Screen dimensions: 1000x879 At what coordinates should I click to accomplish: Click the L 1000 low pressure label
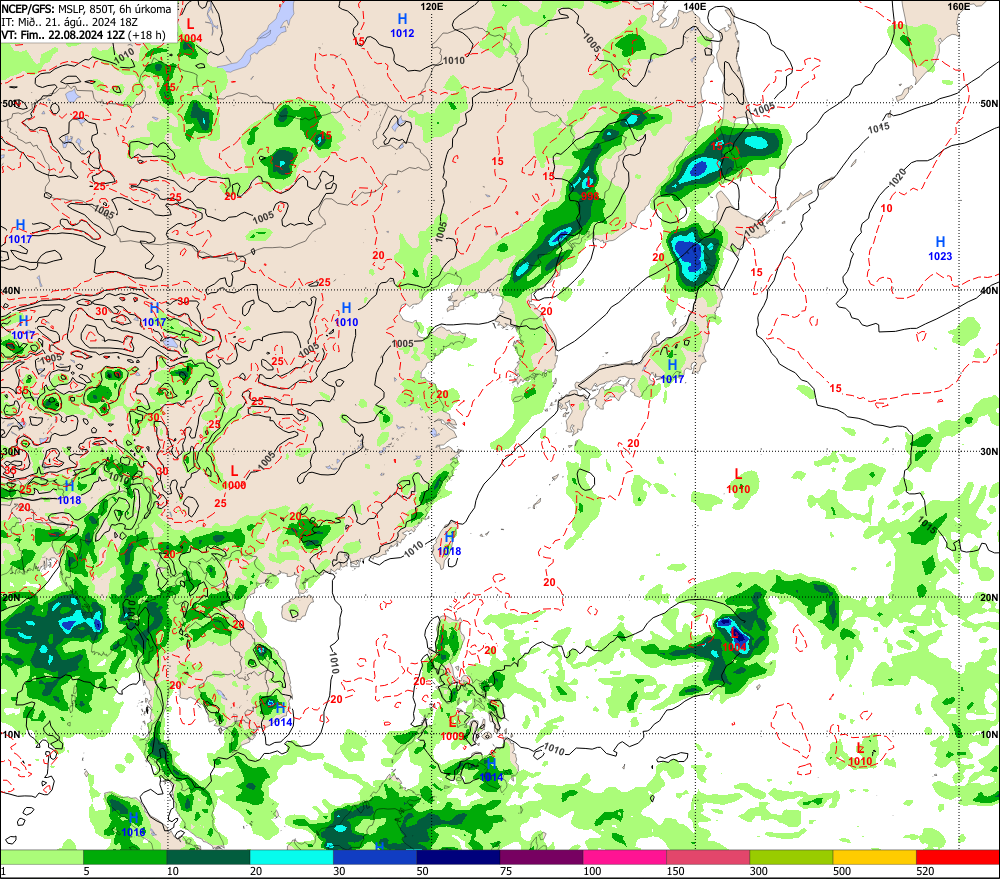234,478
